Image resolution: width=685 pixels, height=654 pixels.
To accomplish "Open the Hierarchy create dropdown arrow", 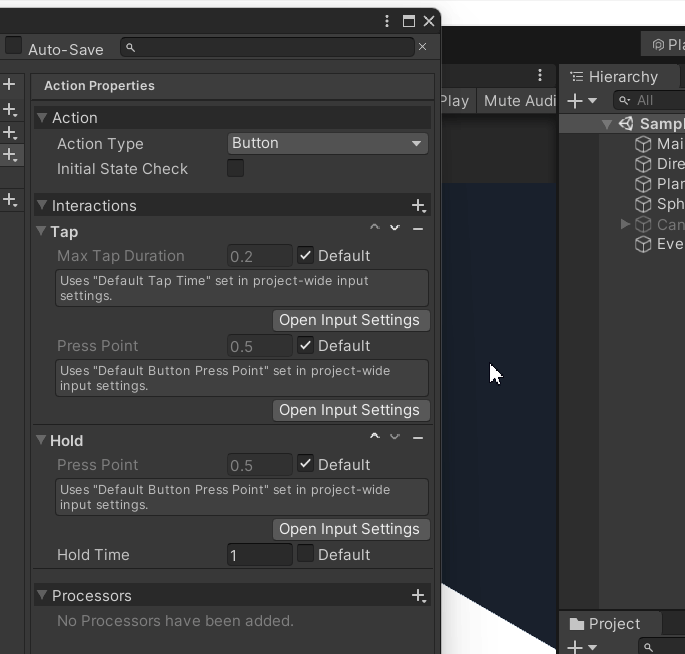I will coord(592,101).
